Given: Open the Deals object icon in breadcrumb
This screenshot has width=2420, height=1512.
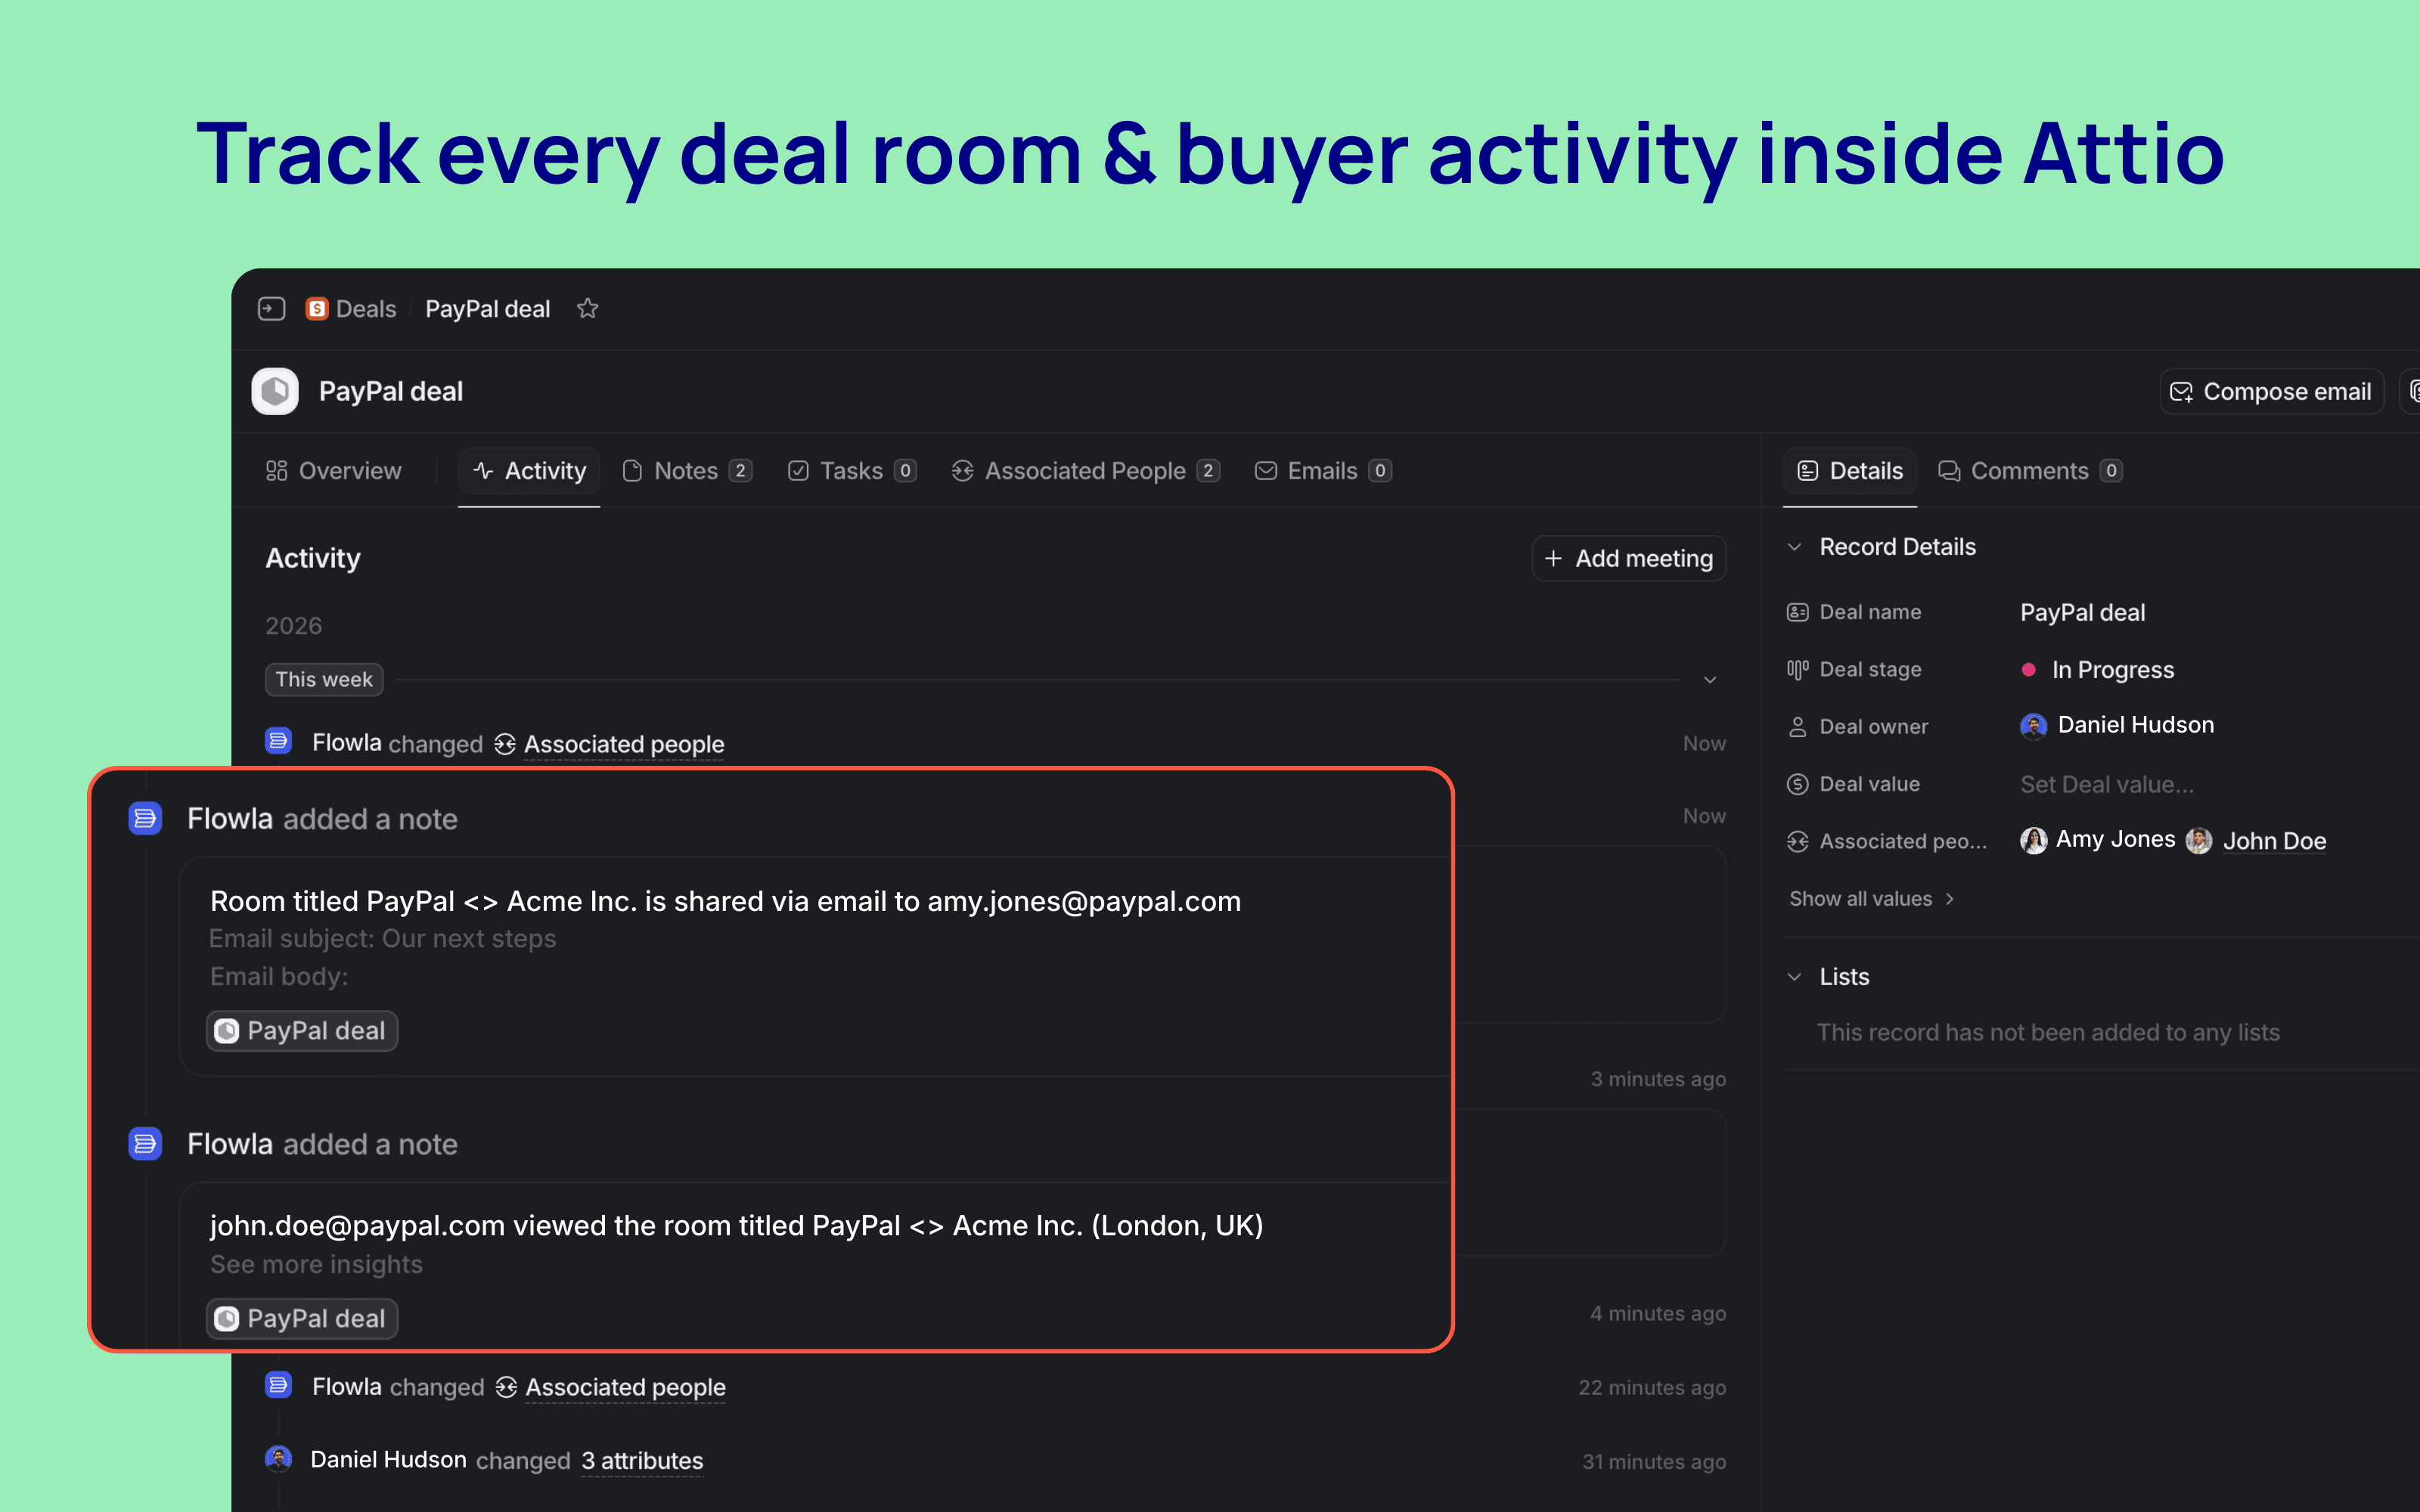Looking at the screenshot, I should [x=317, y=309].
